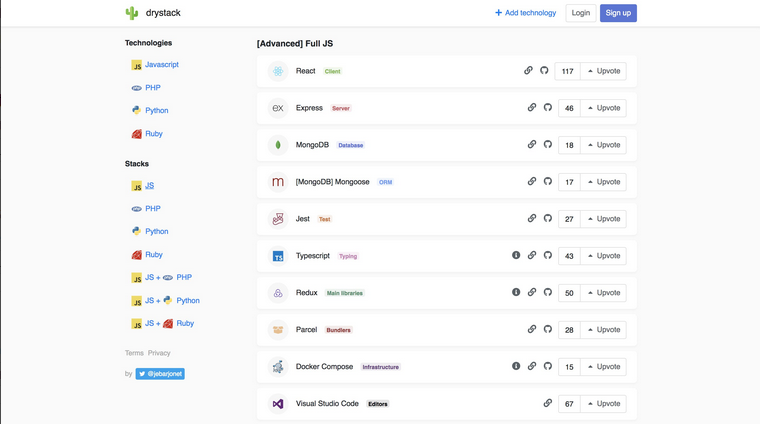
Task: Open the link icon for Visual Studio Code
Action: click(548, 403)
